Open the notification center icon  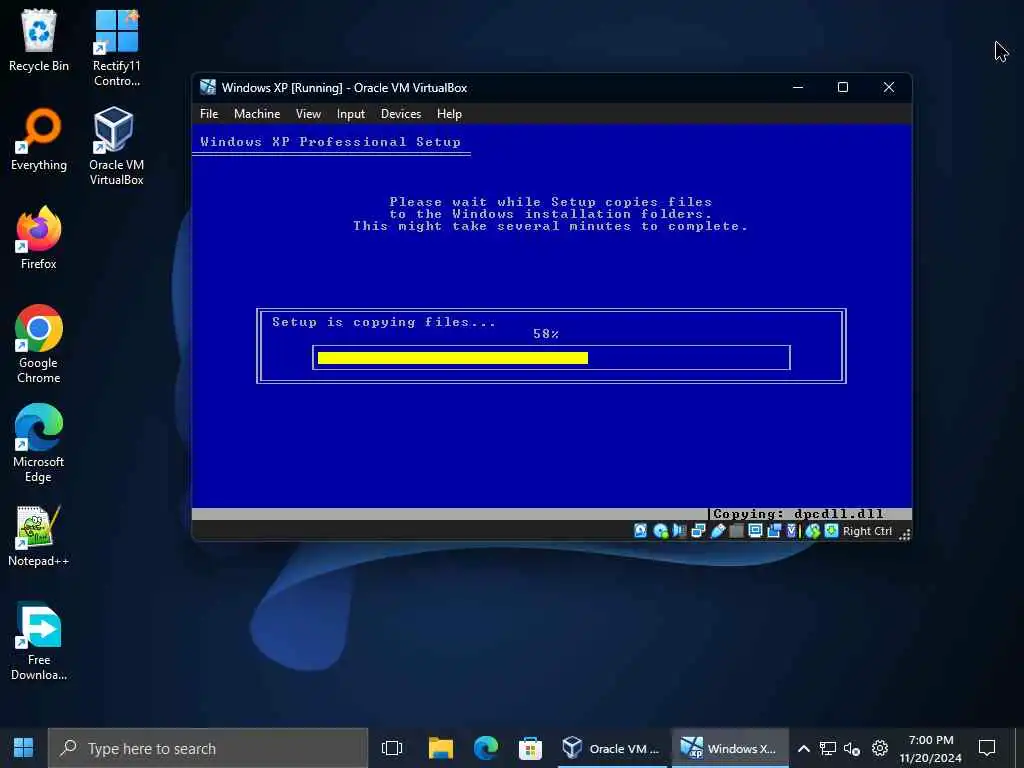pyautogui.click(x=987, y=747)
